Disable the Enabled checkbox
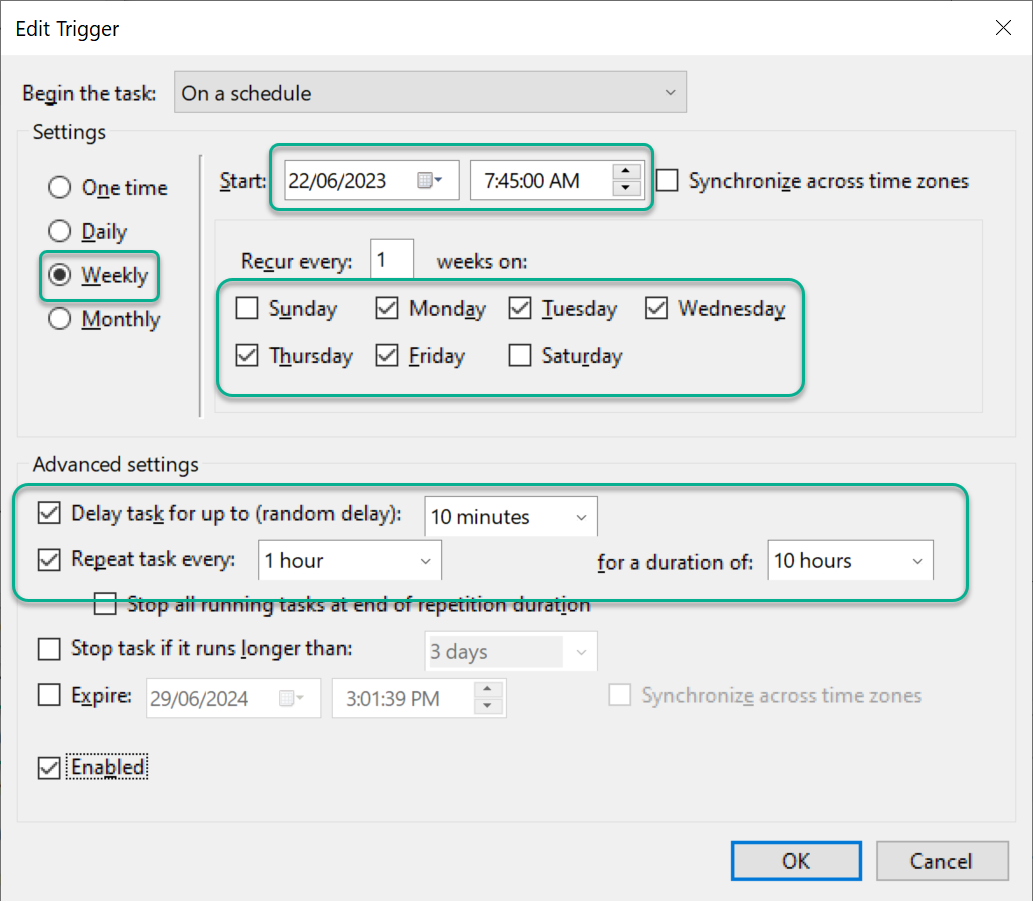The image size is (1033, 901). (49, 767)
